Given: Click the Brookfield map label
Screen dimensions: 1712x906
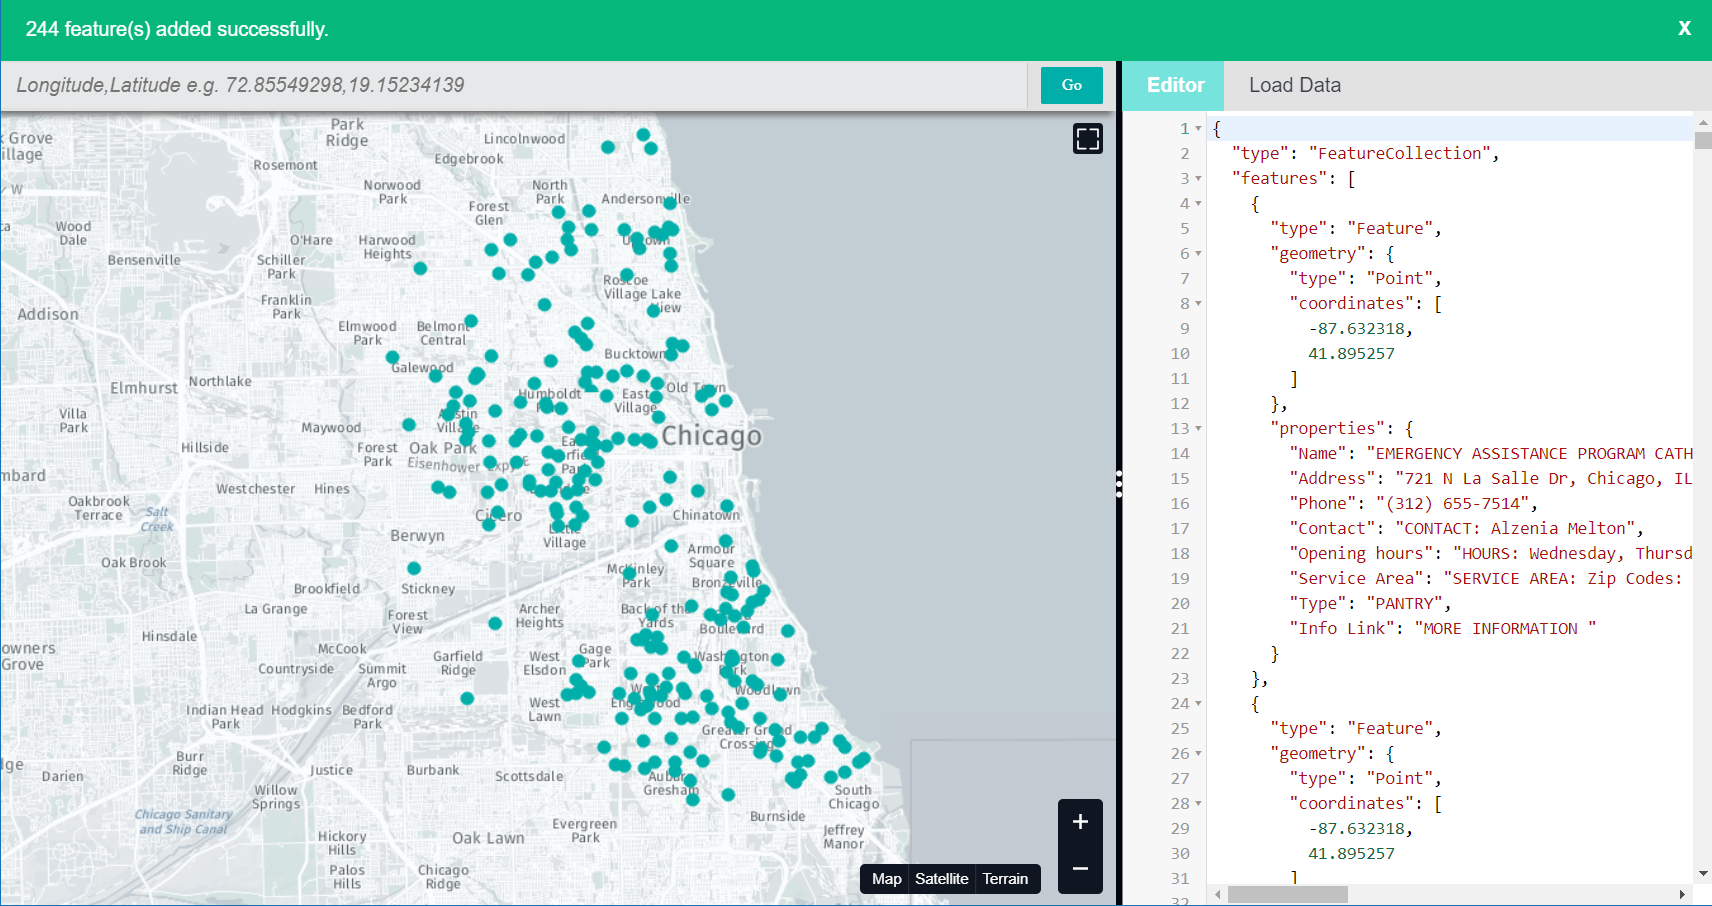Looking at the screenshot, I should click(x=327, y=589).
